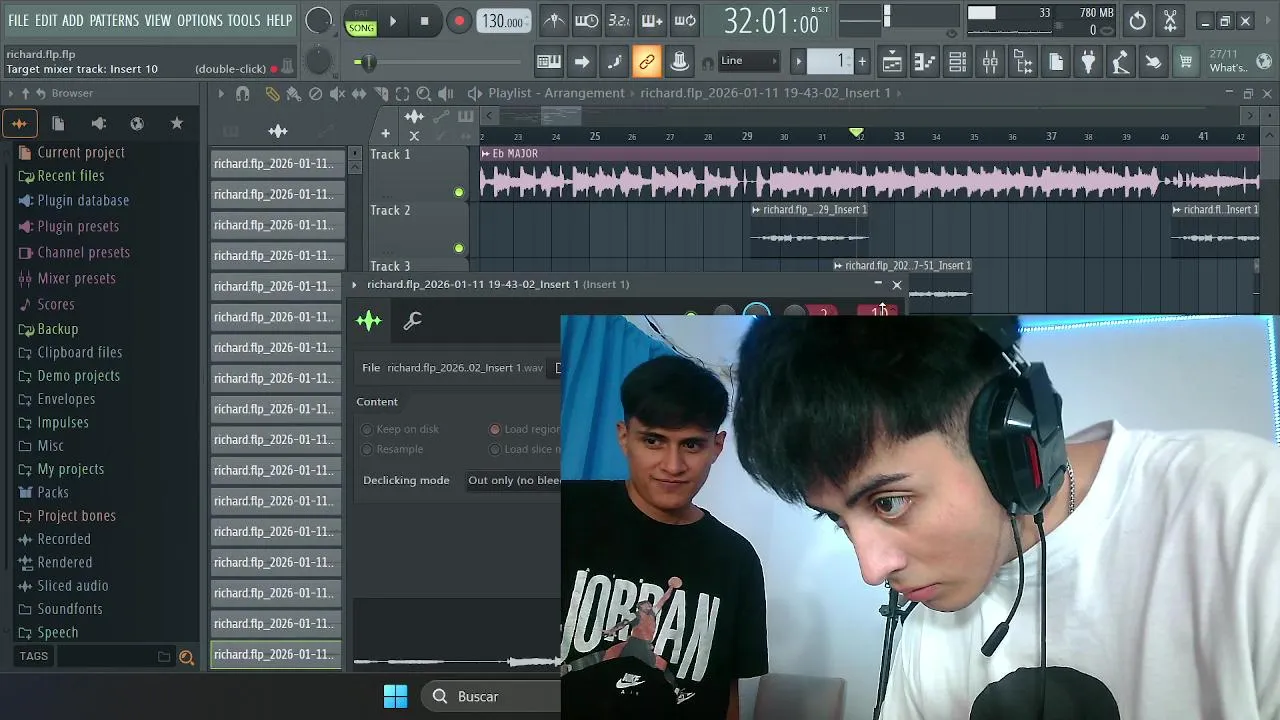Image resolution: width=1280 pixels, height=720 pixels.
Task: Click the plugin plug icon in toolbar
Action: [1088, 62]
